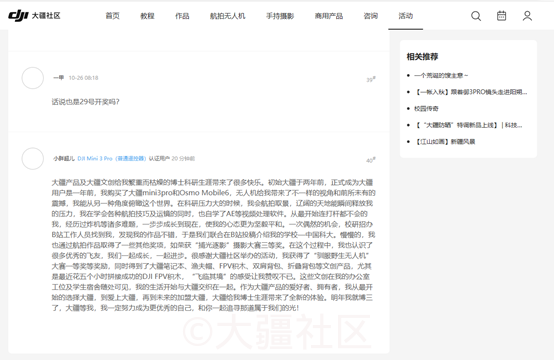Click the DJI Mini 3 Pro device tag
Viewport: 554px width, 360px height.
click(x=112, y=159)
